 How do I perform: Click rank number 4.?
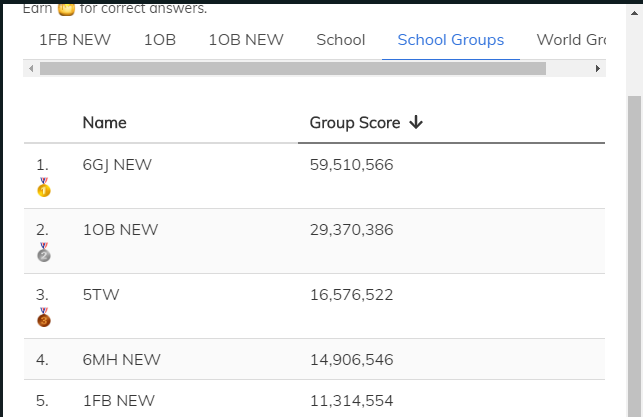42,360
